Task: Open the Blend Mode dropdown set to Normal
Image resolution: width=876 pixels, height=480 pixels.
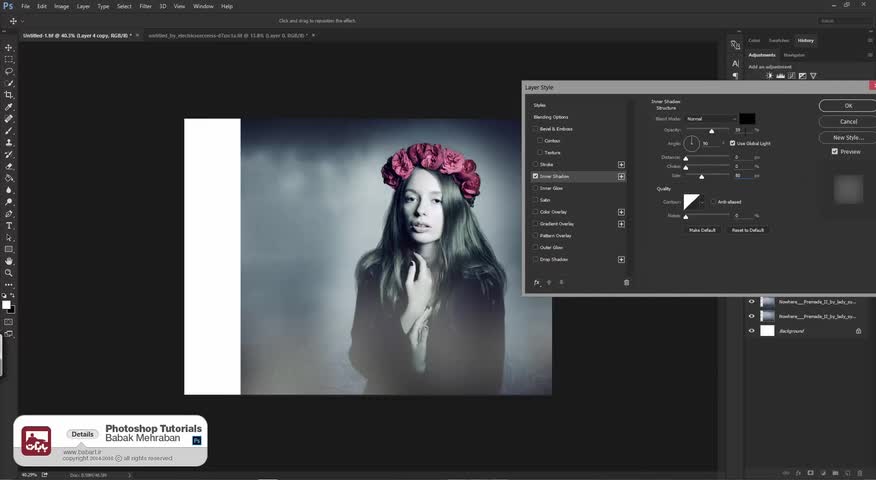Action: click(711, 118)
